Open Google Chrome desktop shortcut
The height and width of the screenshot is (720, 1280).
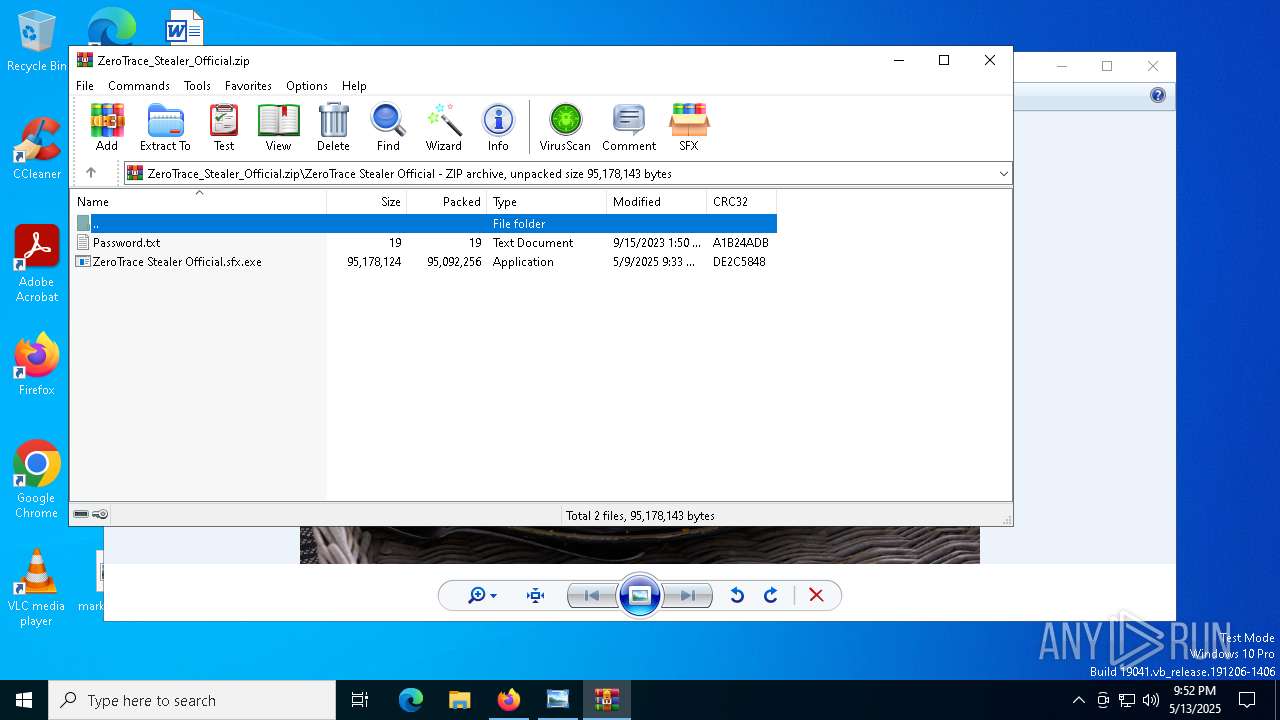pos(36,479)
